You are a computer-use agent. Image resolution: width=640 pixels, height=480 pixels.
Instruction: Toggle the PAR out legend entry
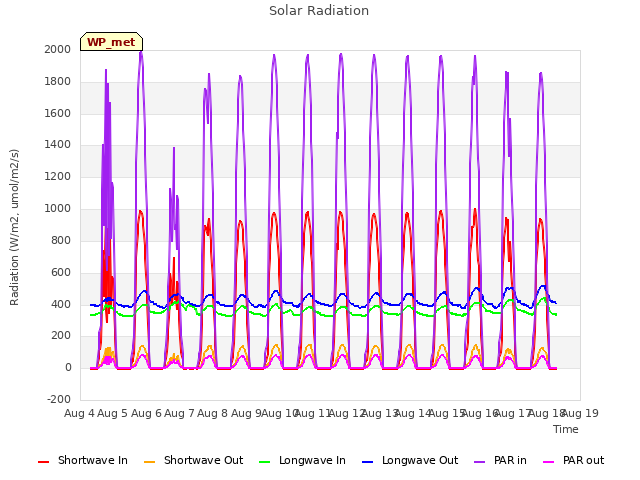pyautogui.click(x=573, y=460)
